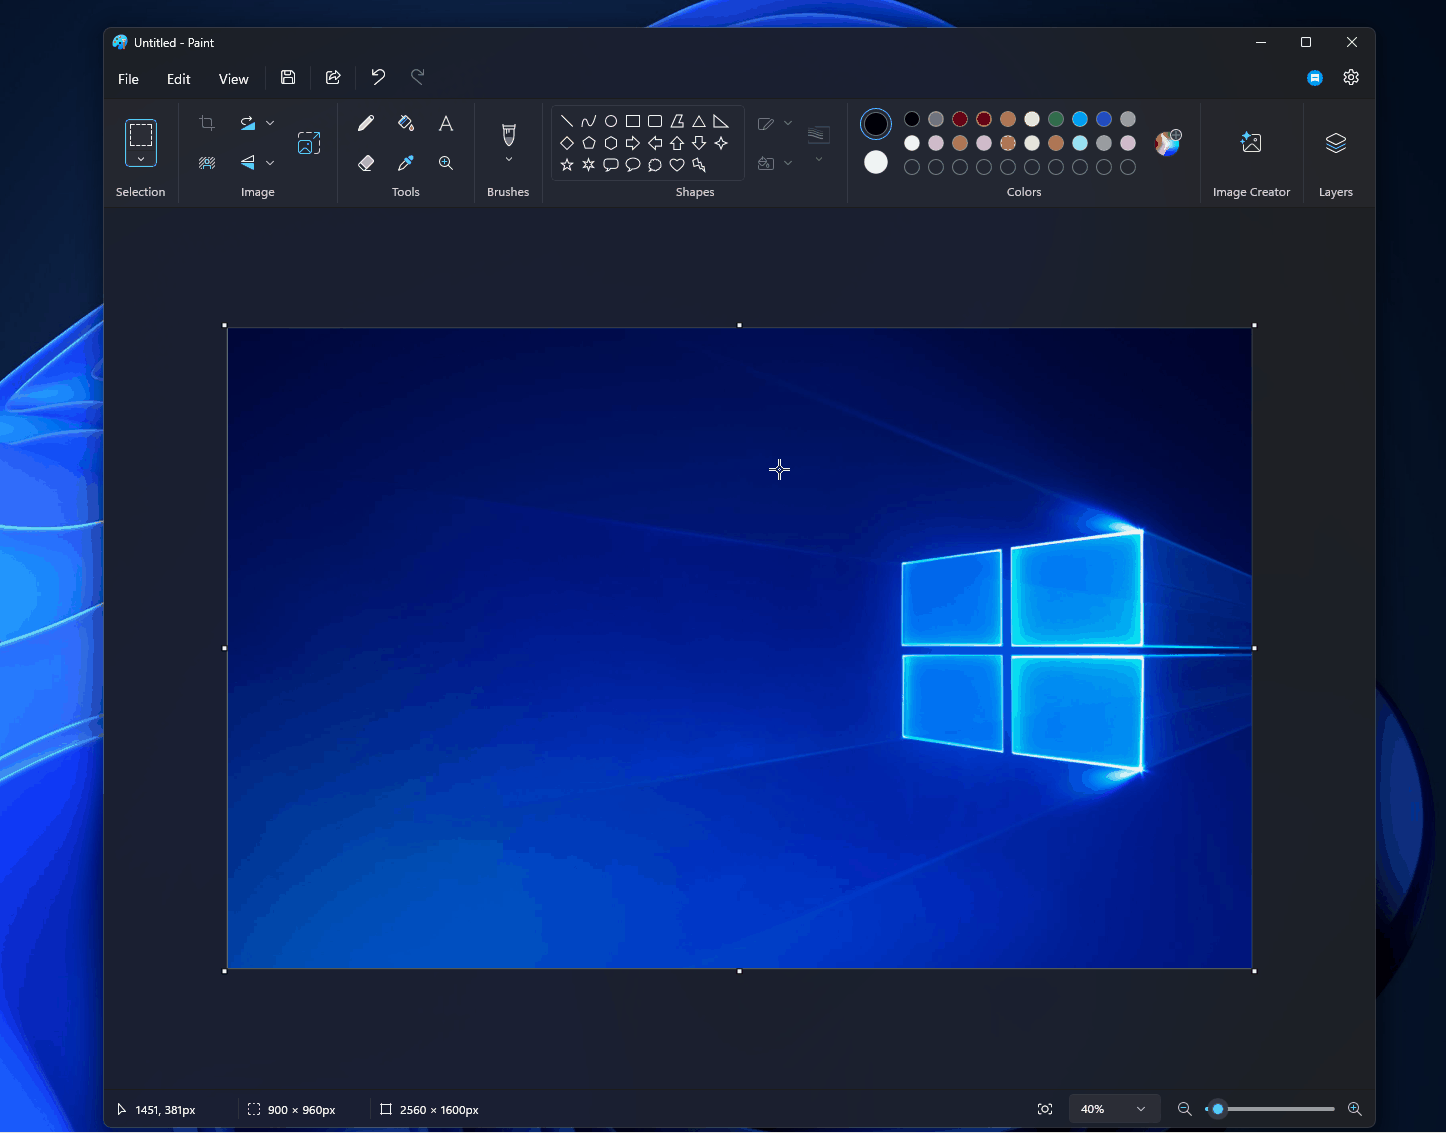The image size is (1446, 1133).
Task: Open the File menu
Action: click(x=128, y=78)
